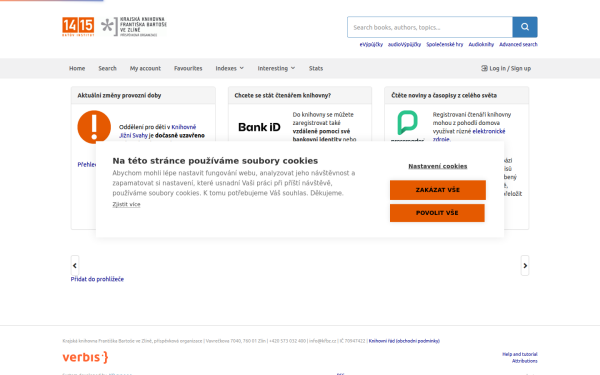Click the green PressReader logo
This screenshot has height=375, width=600.
click(x=408, y=122)
